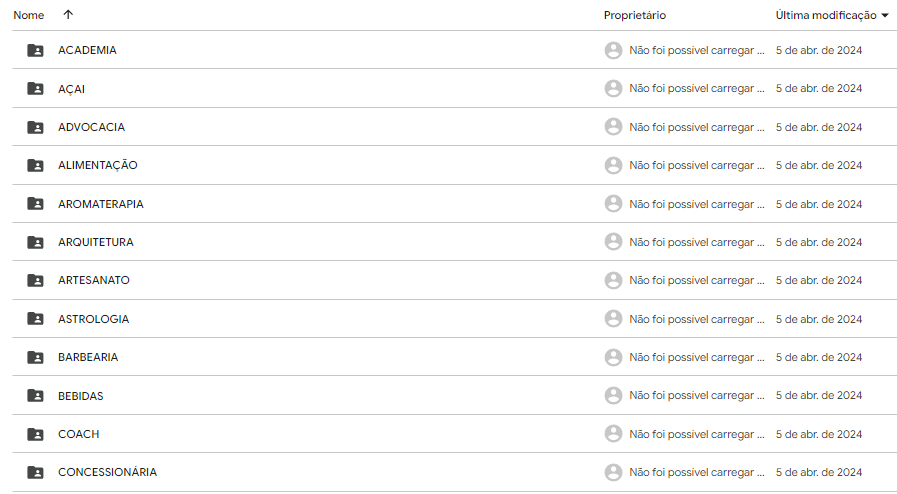Click the Última modificação header label

point(825,15)
